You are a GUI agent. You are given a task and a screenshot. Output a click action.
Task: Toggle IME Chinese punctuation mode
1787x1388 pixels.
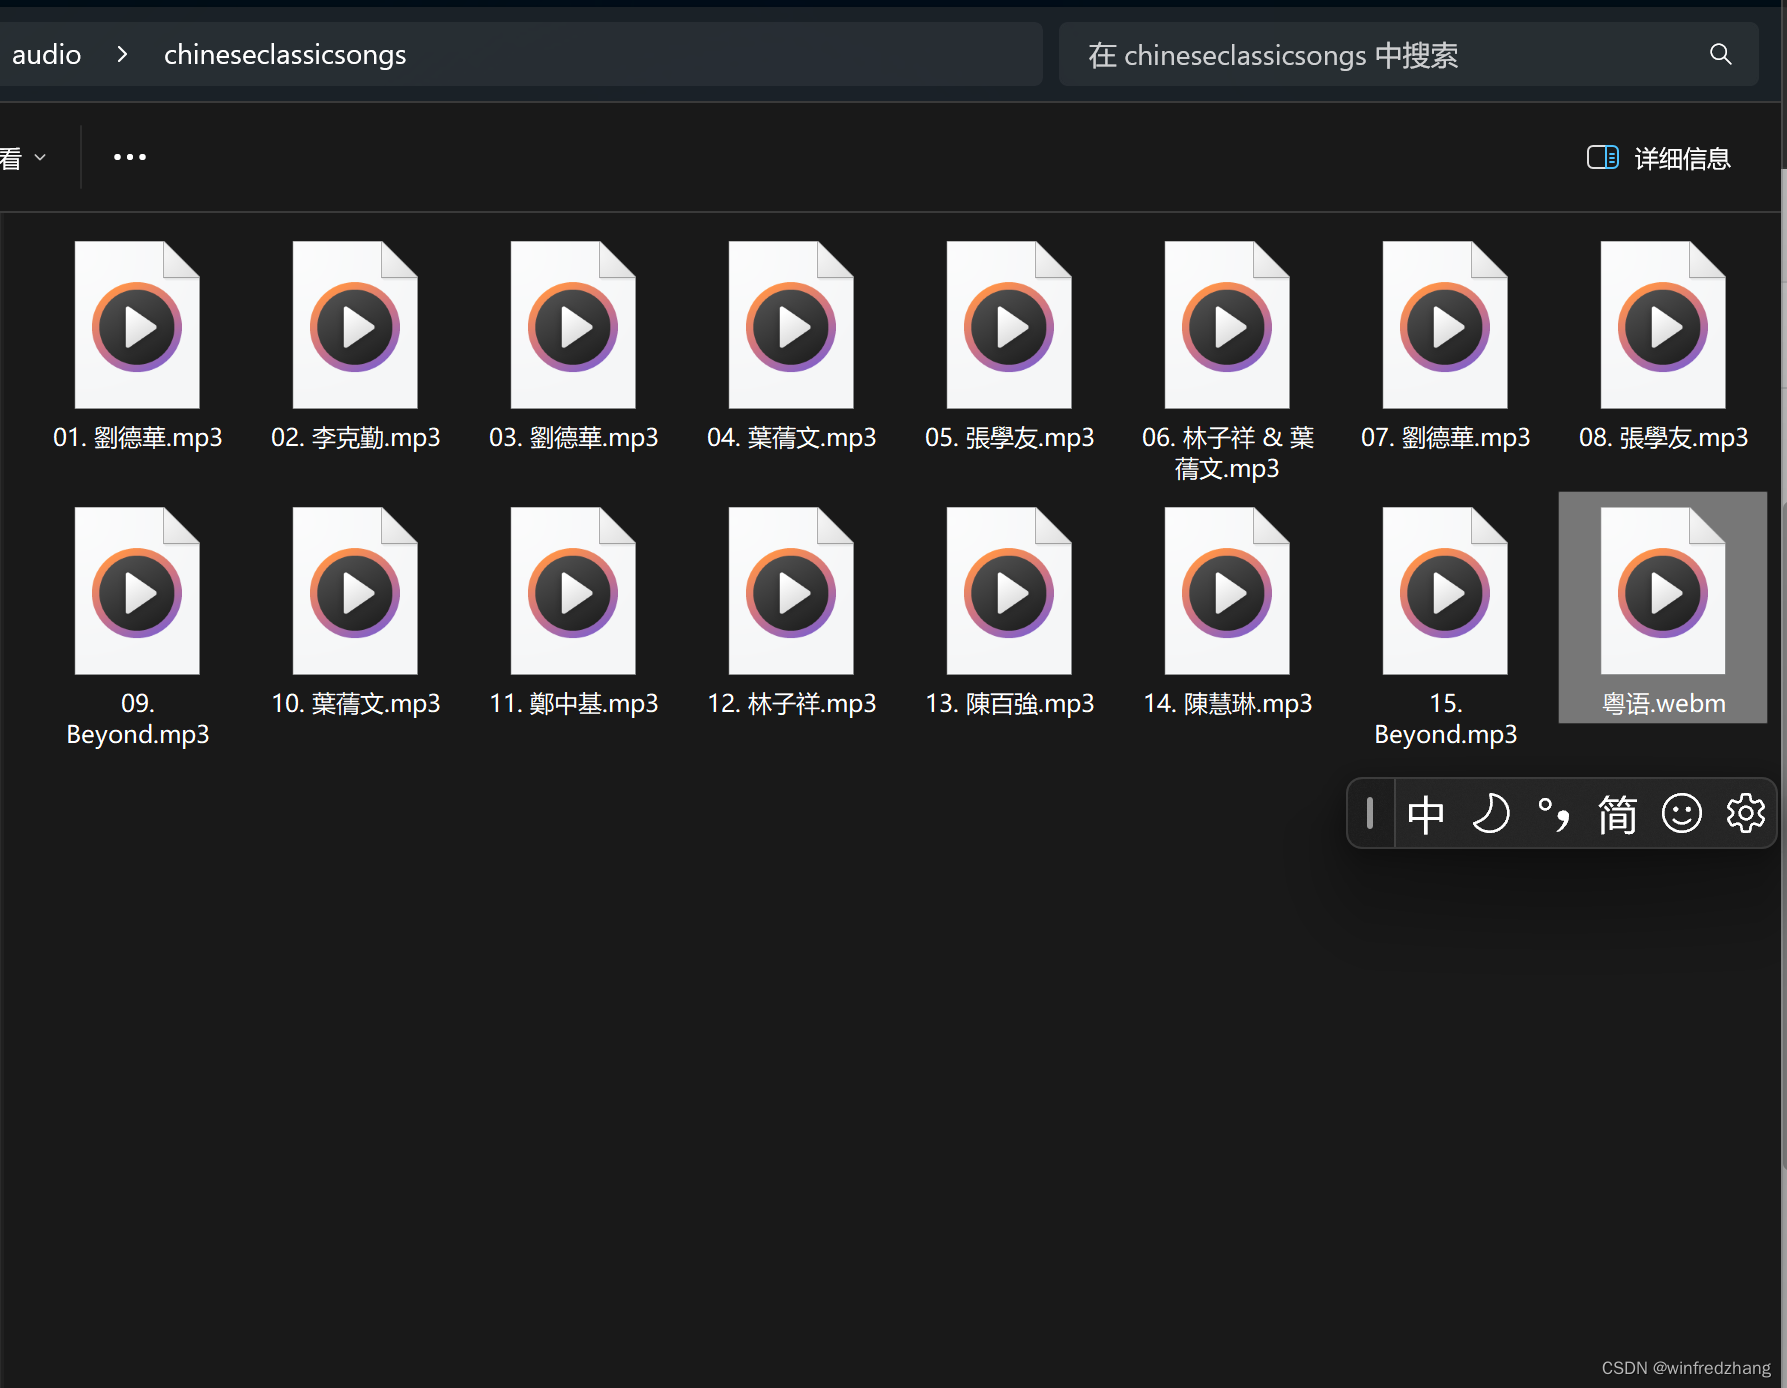1554,814
